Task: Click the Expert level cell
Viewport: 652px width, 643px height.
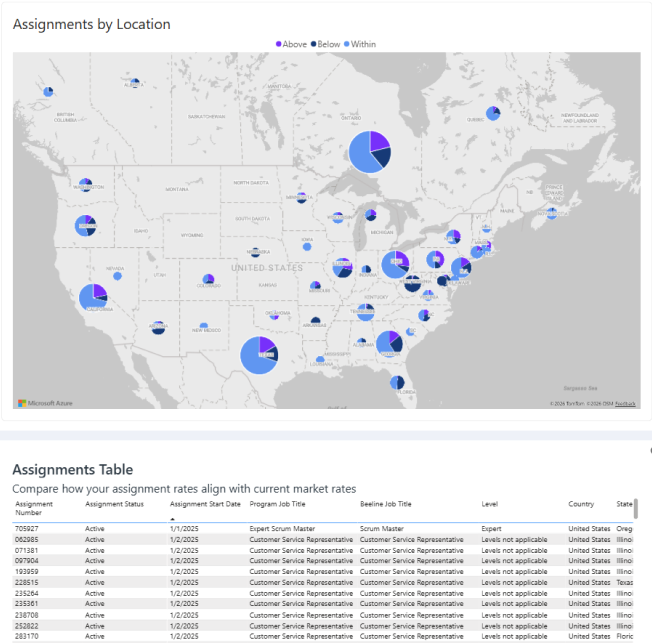Action: pyautogui.click(x=491, y=529)
